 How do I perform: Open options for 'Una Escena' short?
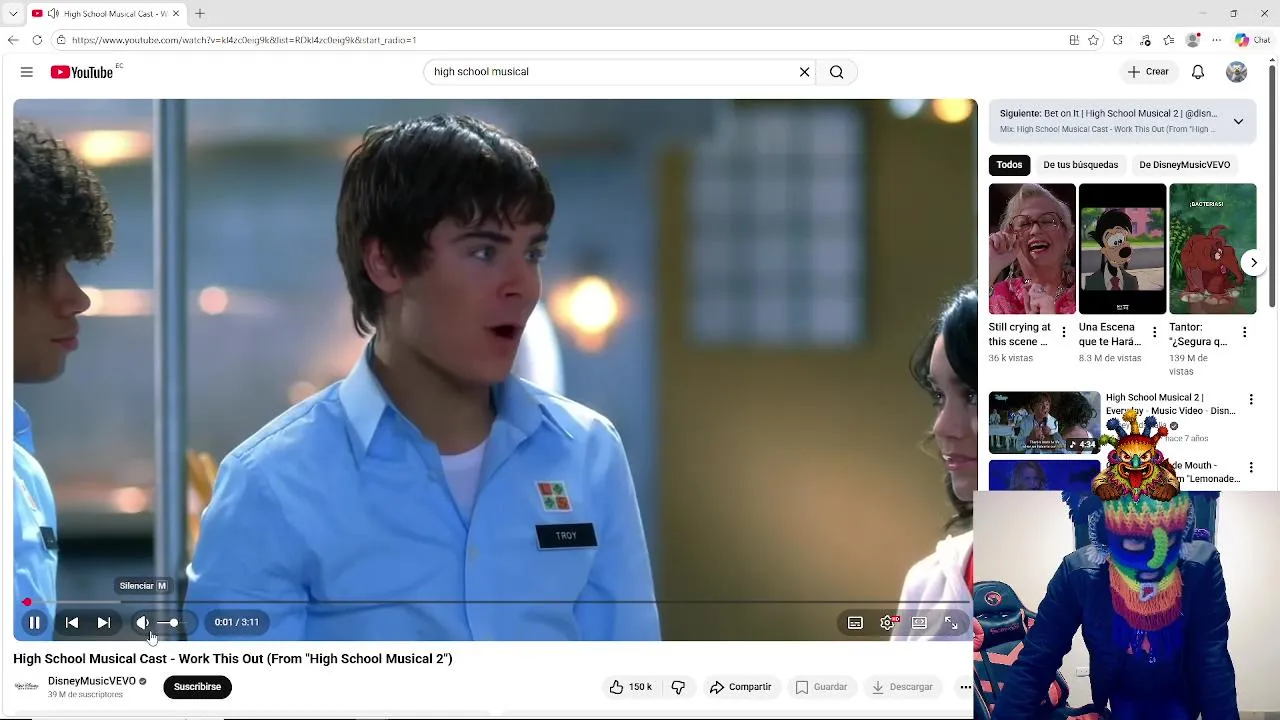pyautogui.click(x=1154, y=332)
